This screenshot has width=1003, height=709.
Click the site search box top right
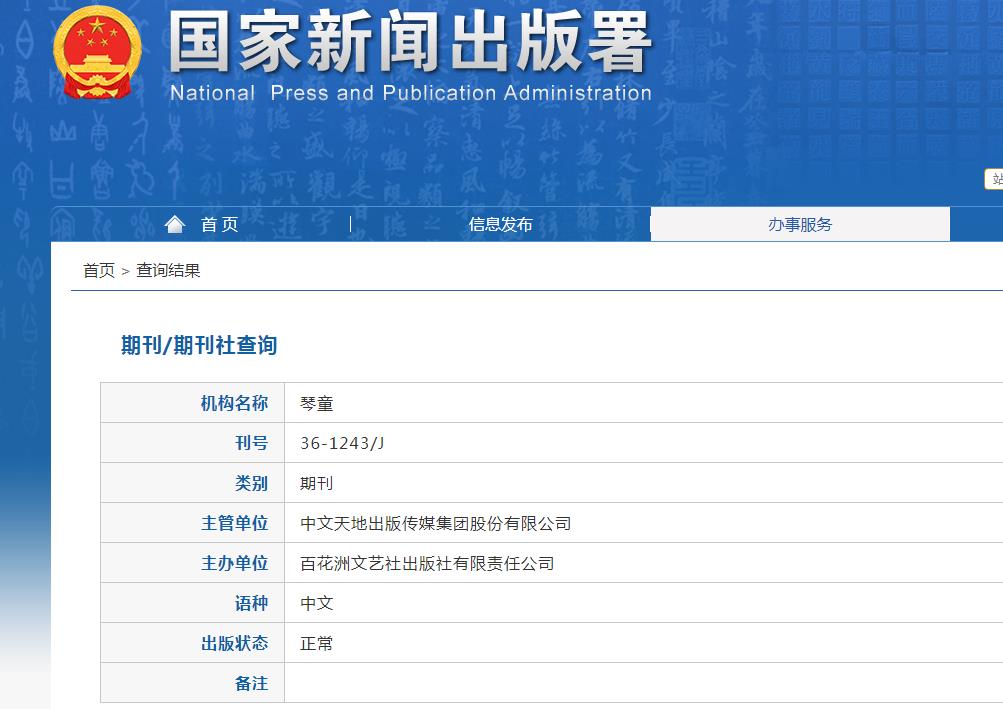[x=995, y=179]
